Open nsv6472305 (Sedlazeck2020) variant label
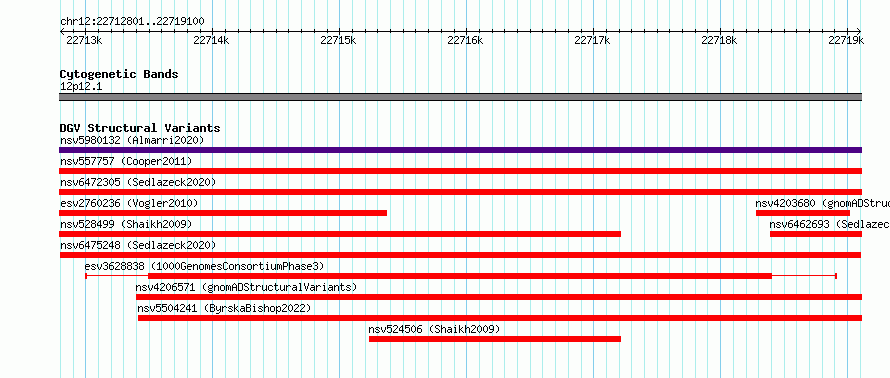This screenshot has width=890, height=378. pos(138,182)
